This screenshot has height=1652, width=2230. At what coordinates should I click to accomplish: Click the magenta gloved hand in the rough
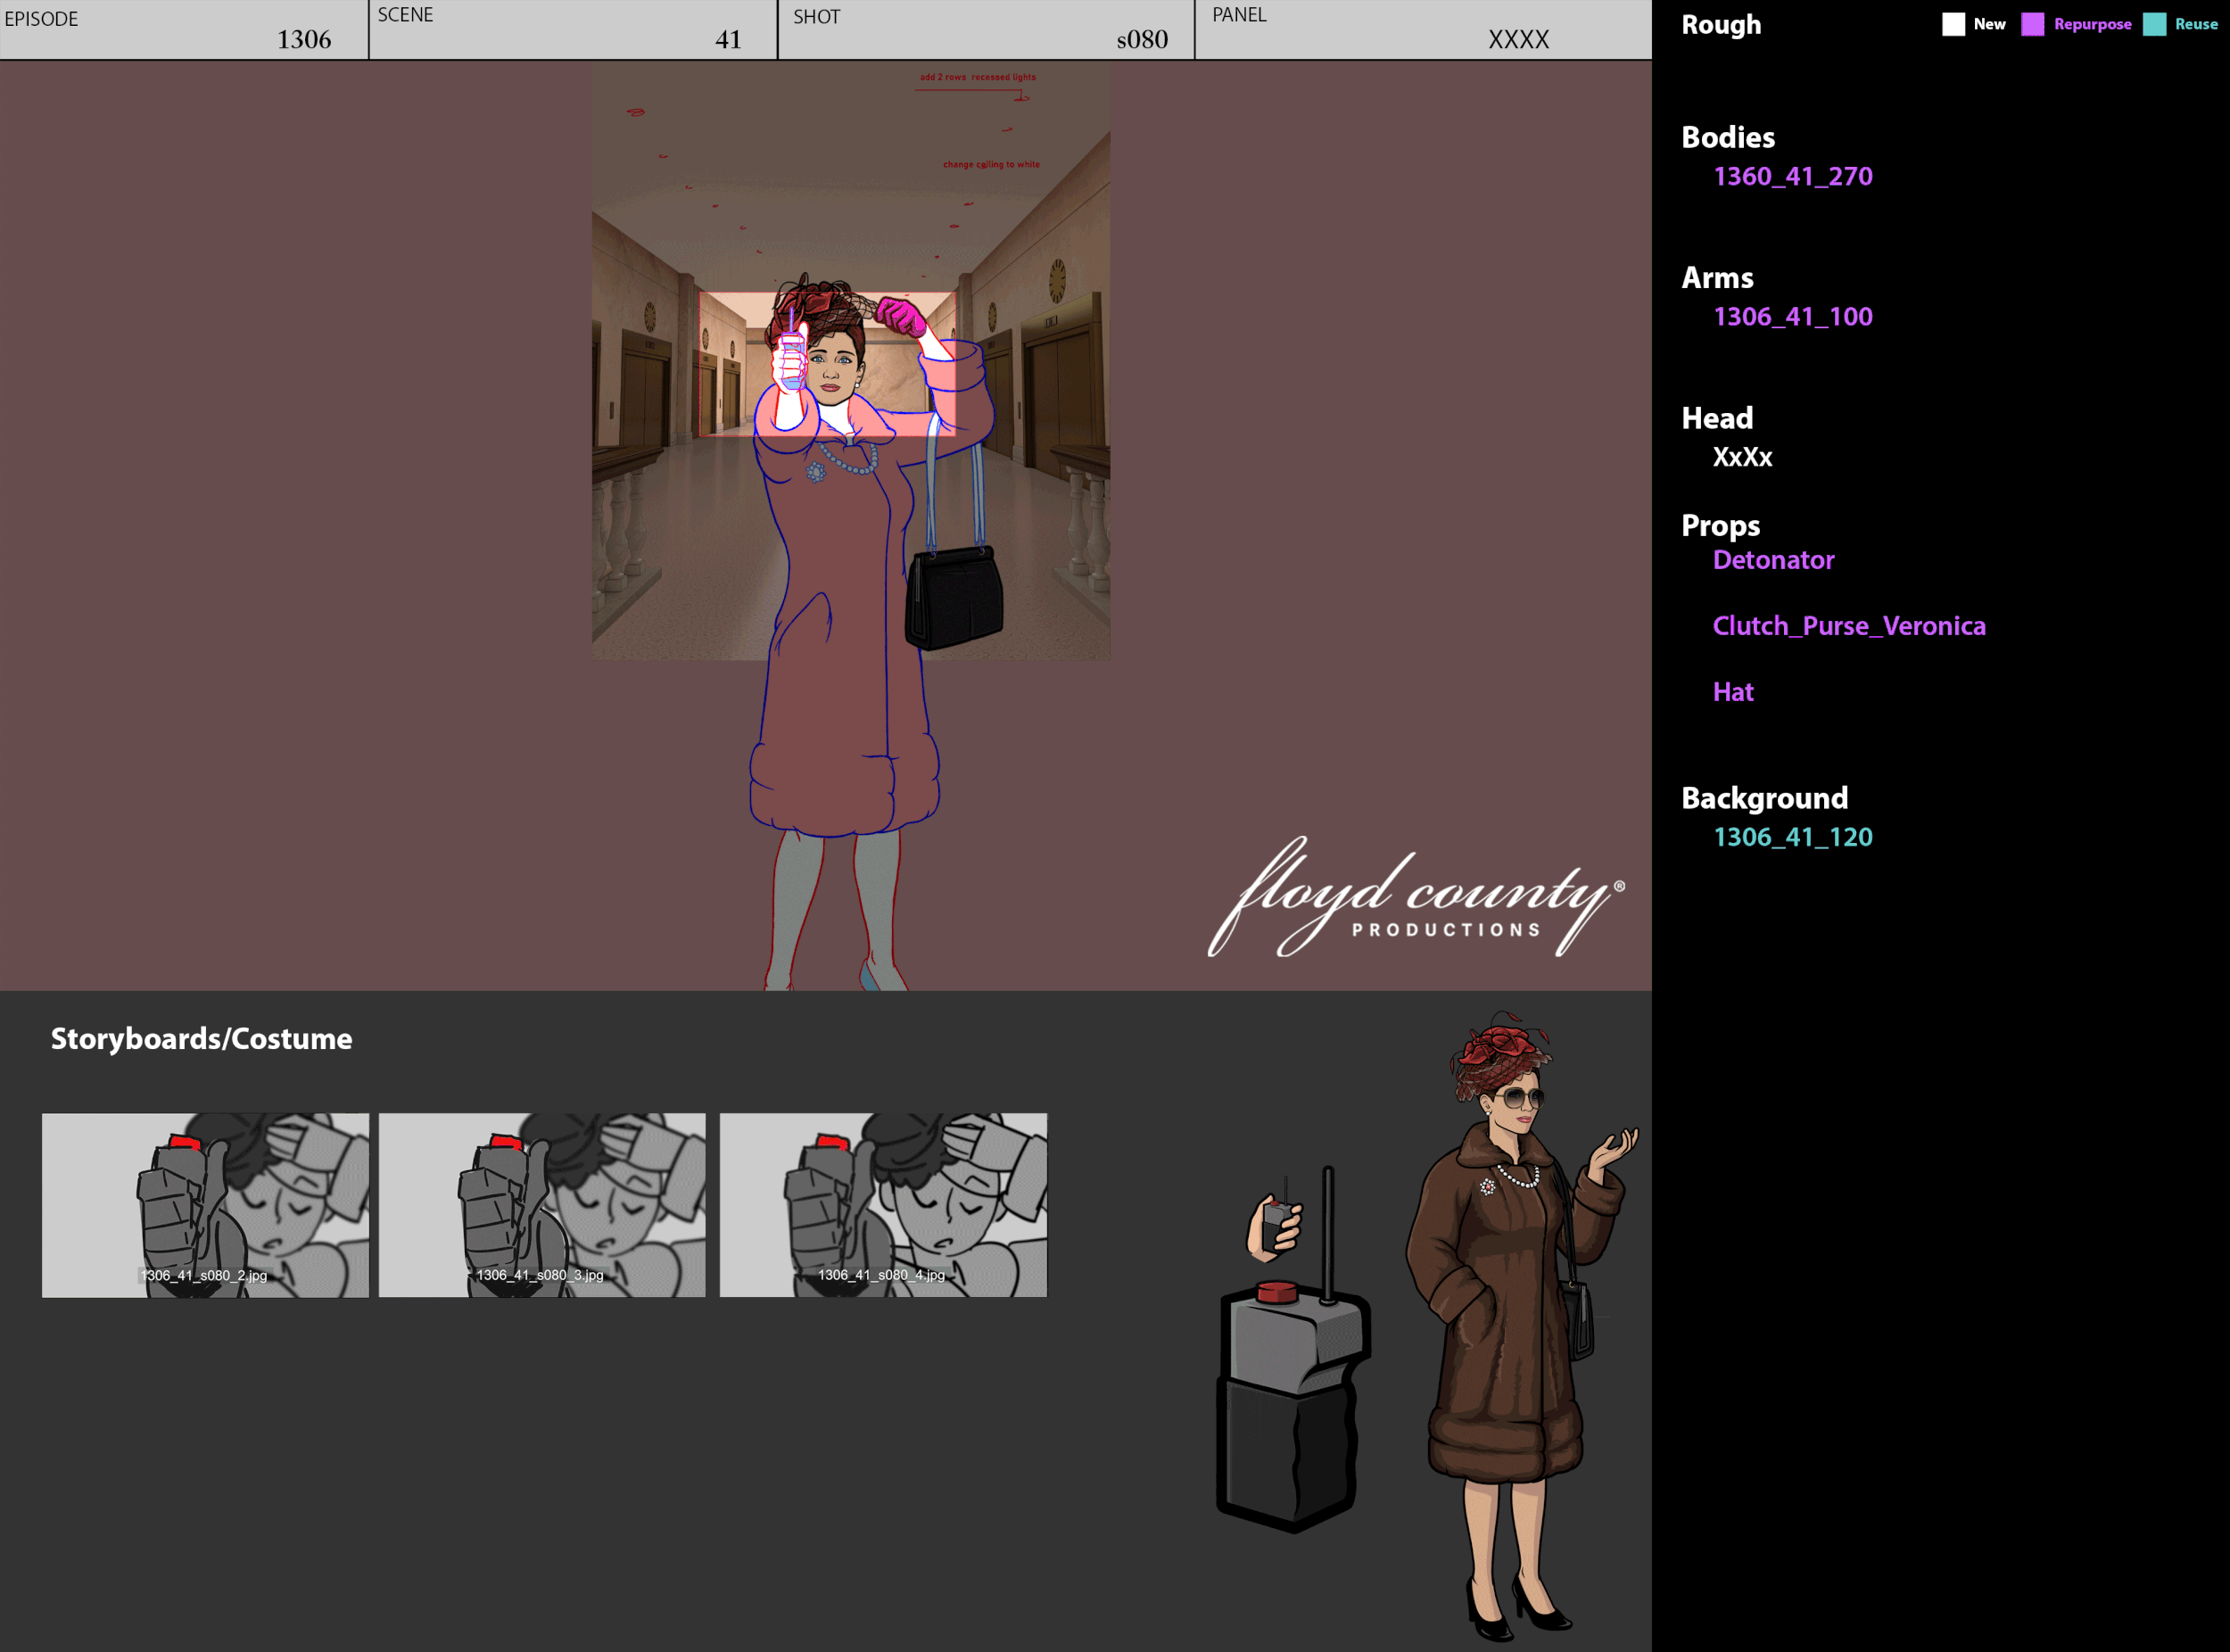(x=903, y=317)
